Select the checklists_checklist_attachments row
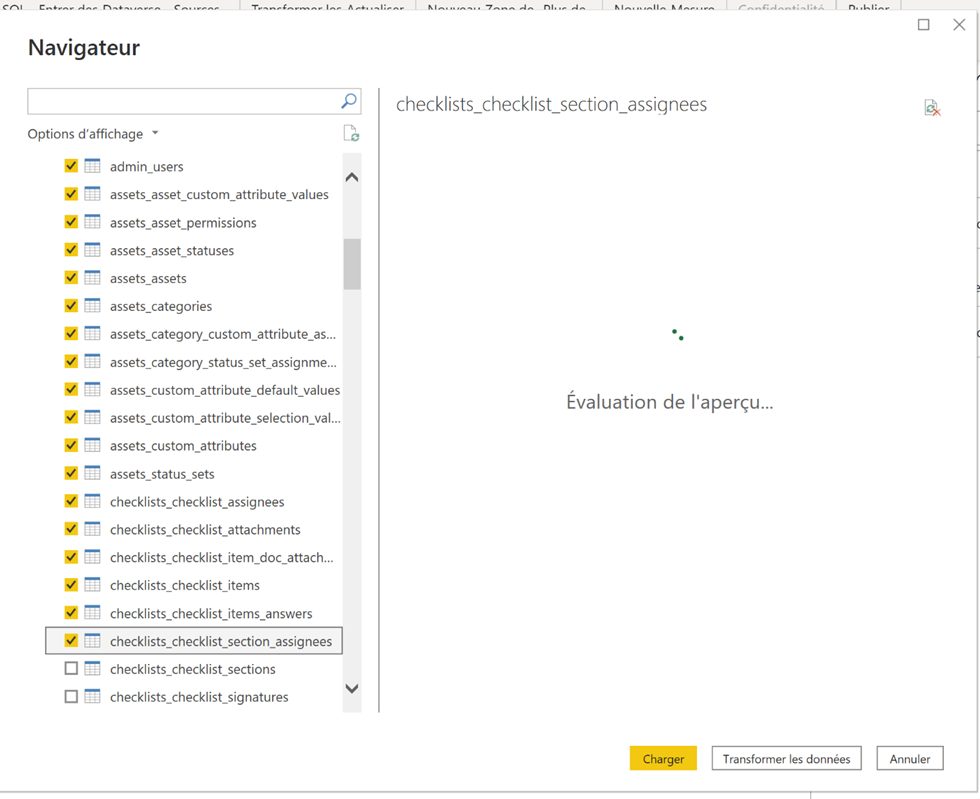 pos(194,530)
